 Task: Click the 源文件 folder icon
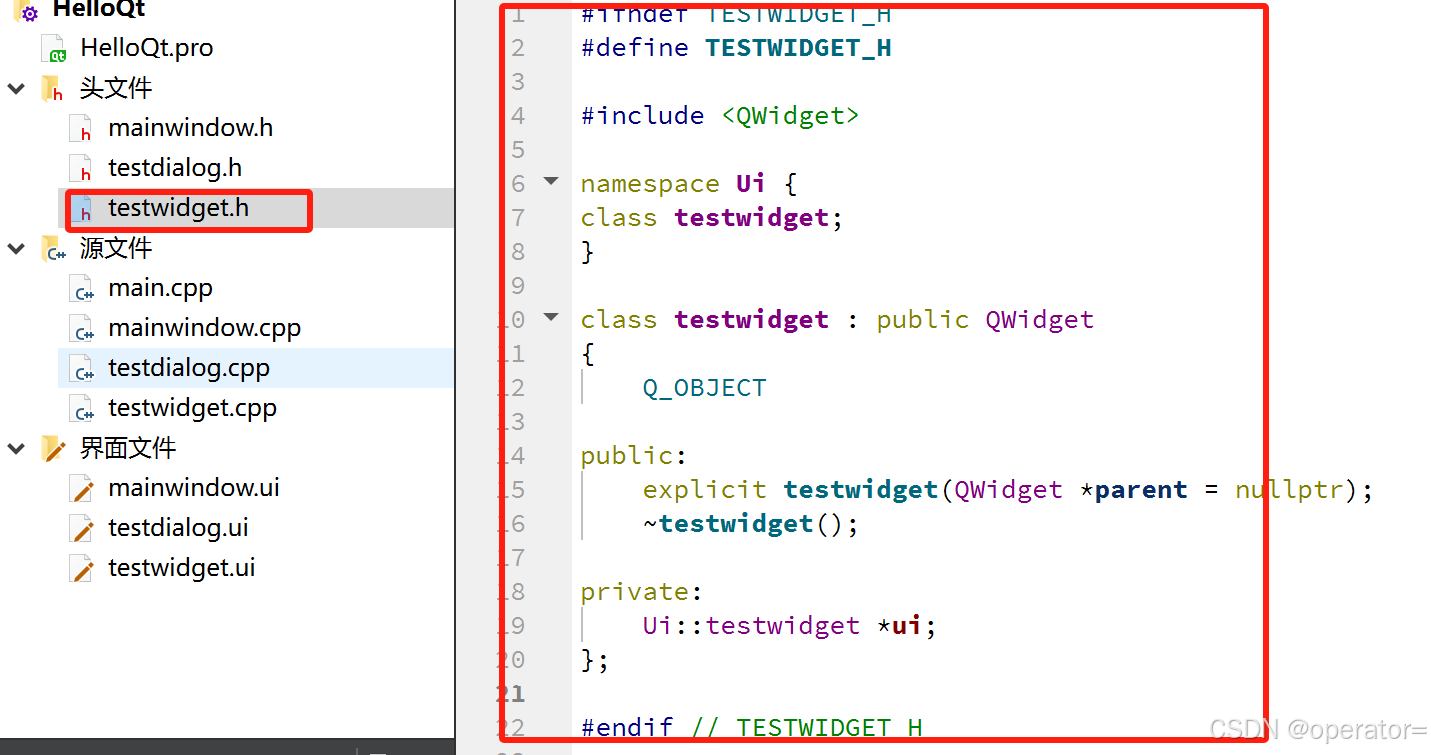(x=52, y=248)
